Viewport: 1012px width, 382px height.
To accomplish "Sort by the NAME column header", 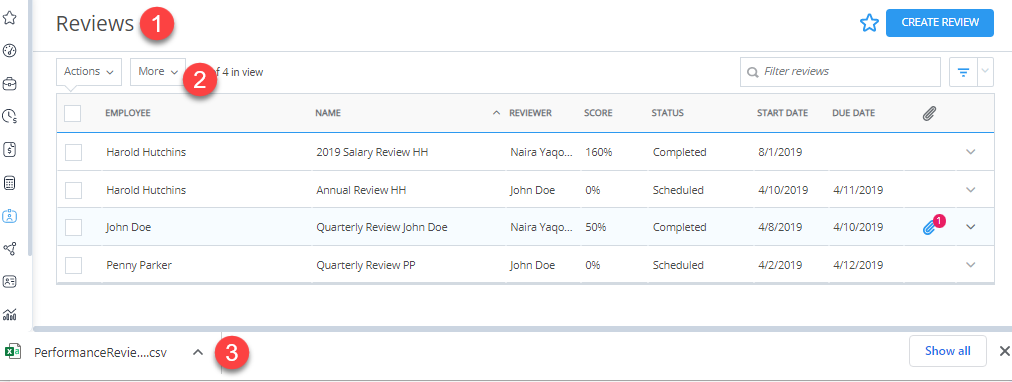I will pyautogui.click(x=328, y=113).
